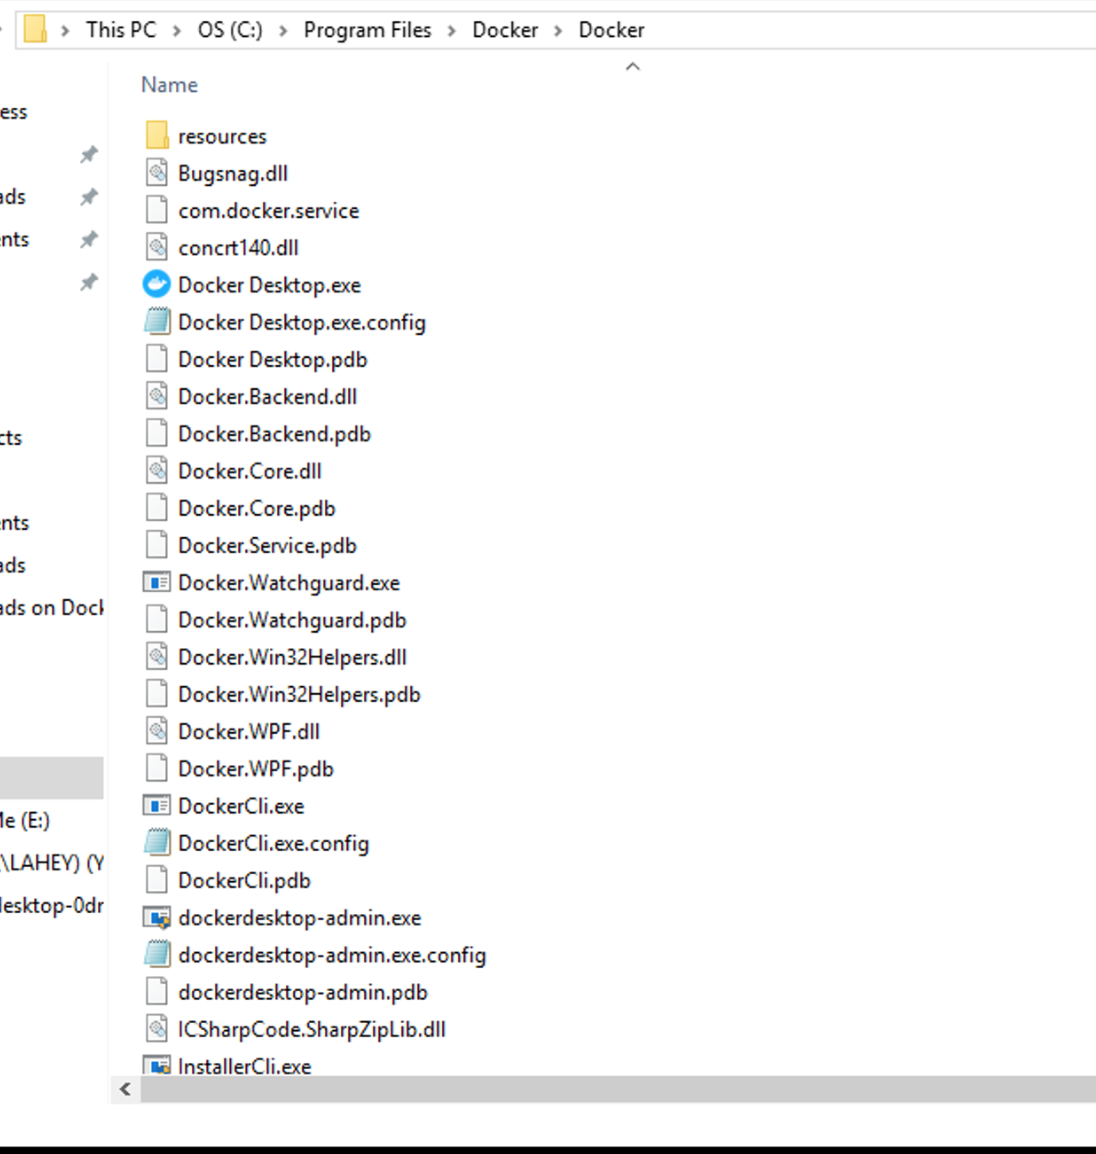The width and height of the screenshot is (1096, 1154).
Task: Click the horizontal scrollbar track
Action: 618,1089
